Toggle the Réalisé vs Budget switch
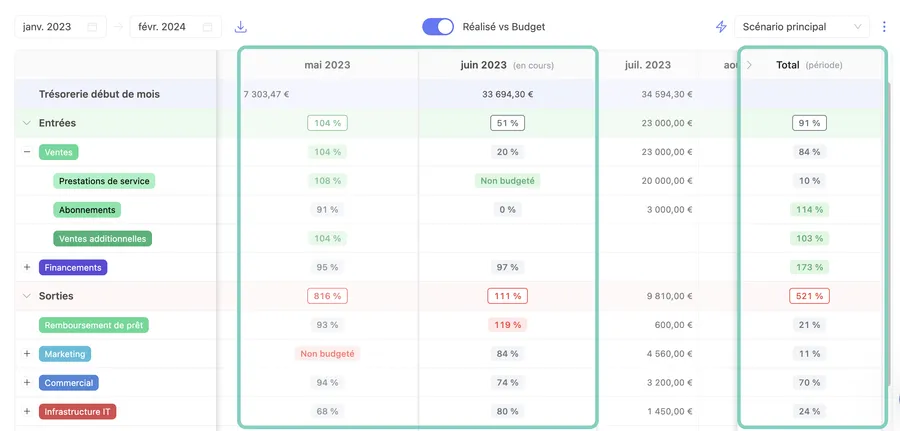 (x=438, y=27)
